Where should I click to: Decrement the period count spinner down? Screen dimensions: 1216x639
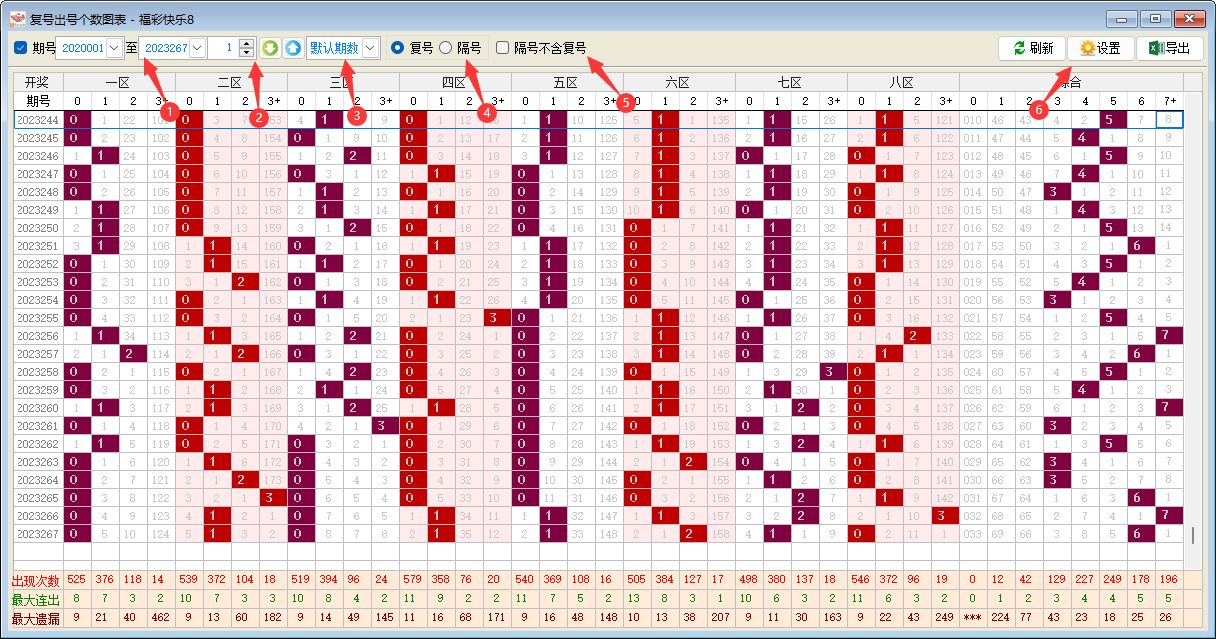pos(247,53)
